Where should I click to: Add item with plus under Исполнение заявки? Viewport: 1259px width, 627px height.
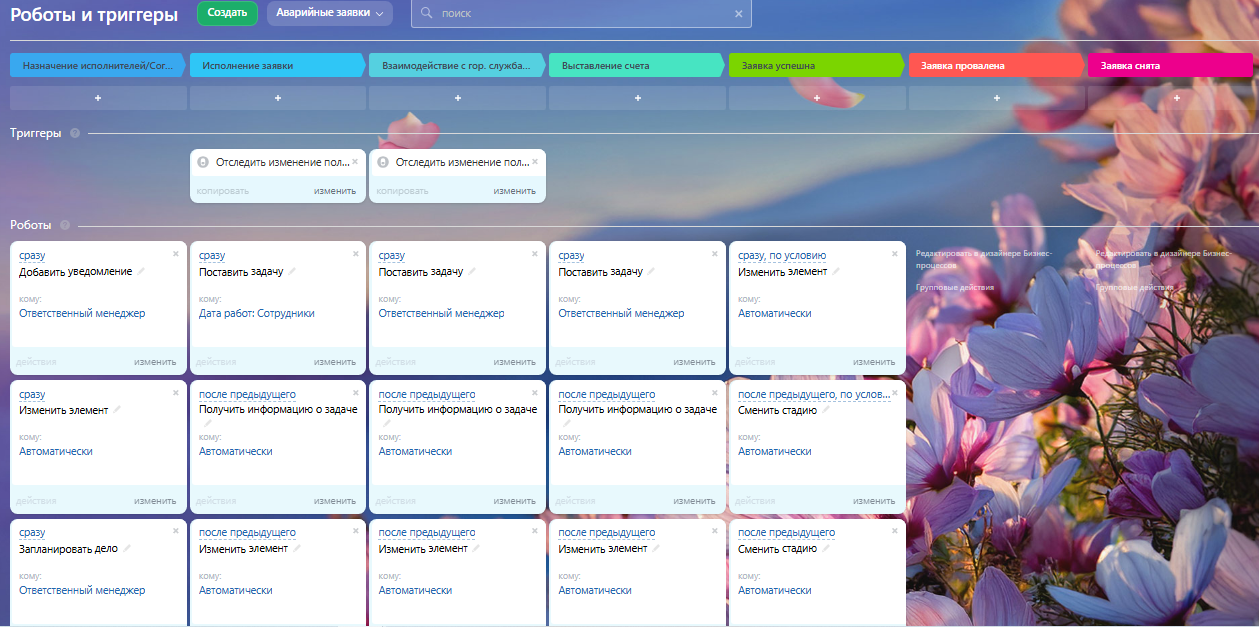[278, 98]
